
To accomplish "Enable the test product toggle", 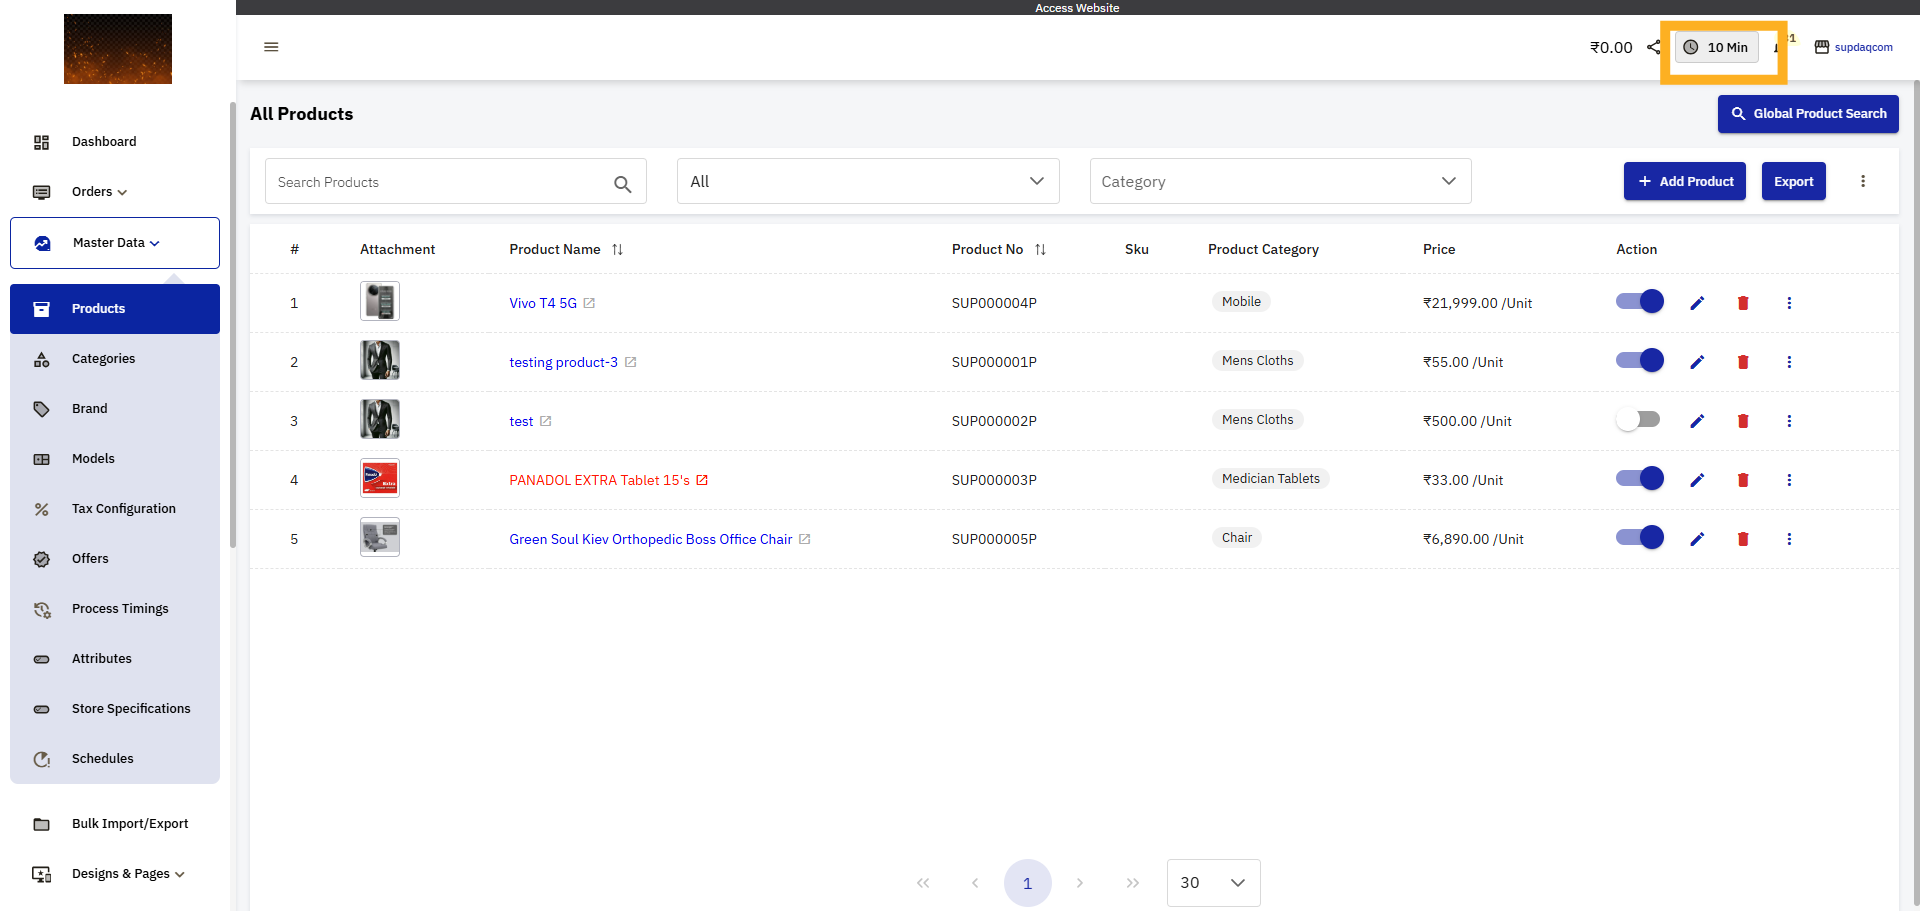I will 1639,420.
